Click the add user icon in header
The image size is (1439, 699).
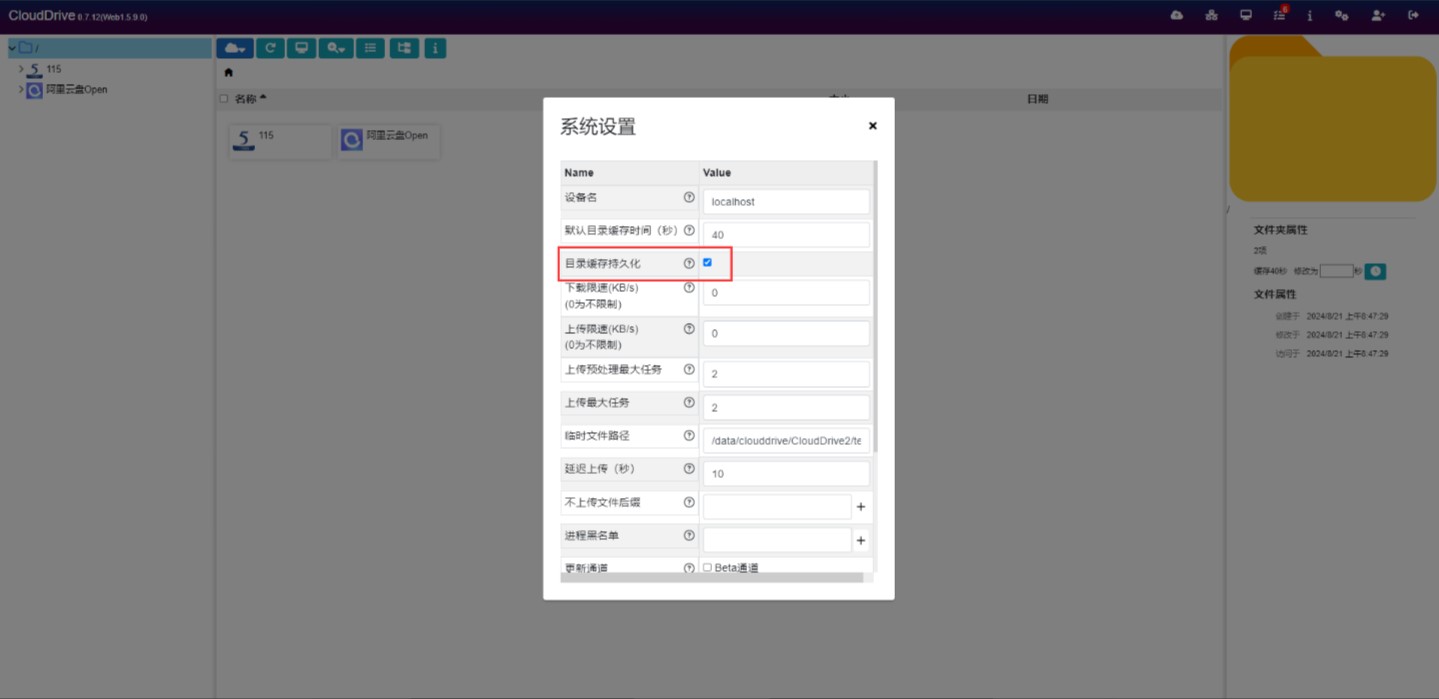point(1378,15)
